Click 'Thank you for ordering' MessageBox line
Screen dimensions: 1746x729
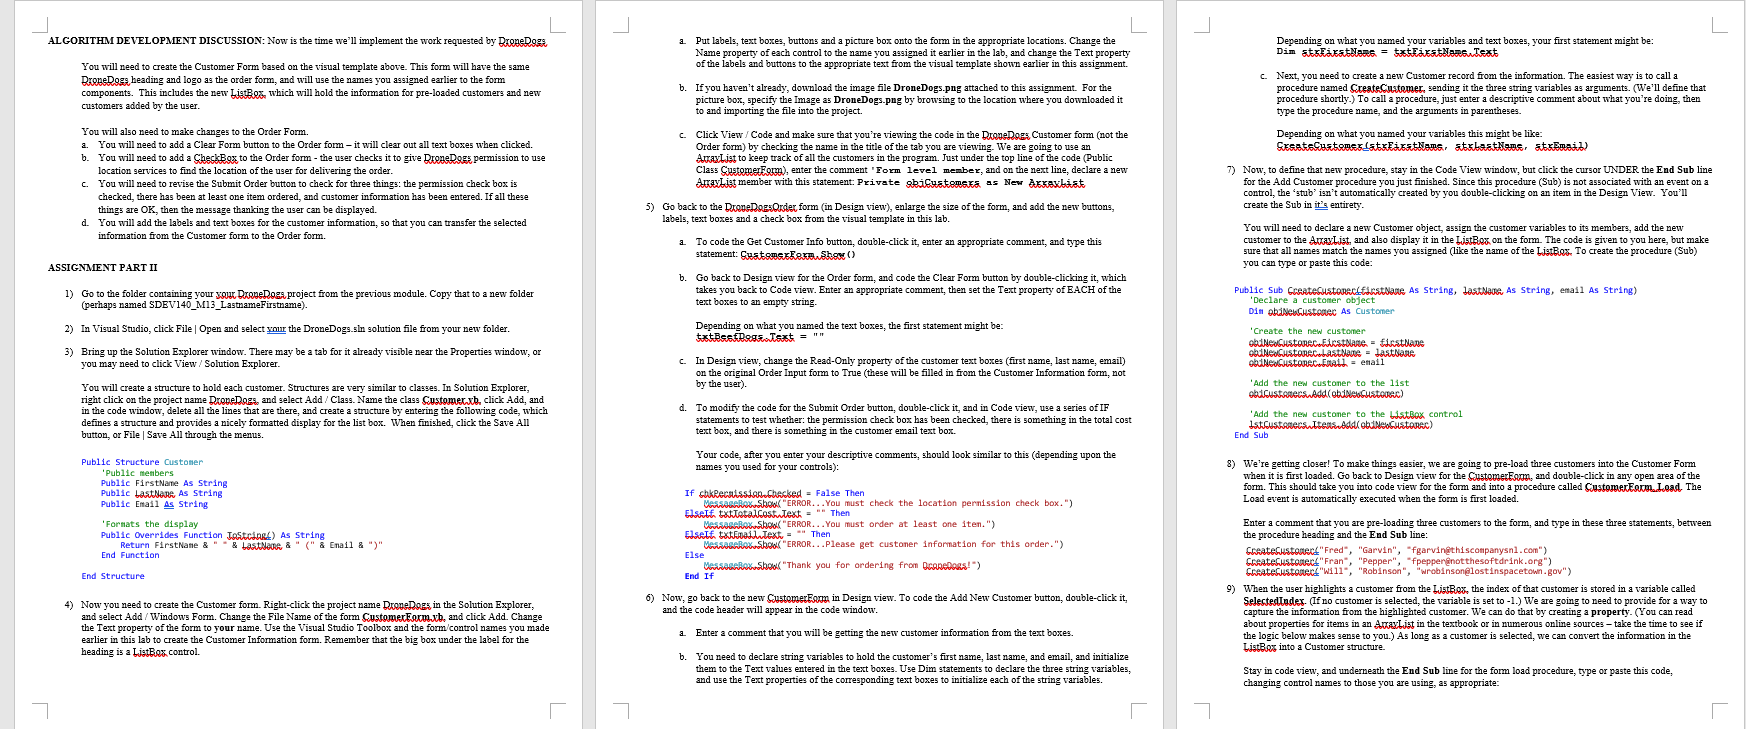click(842, 565)
